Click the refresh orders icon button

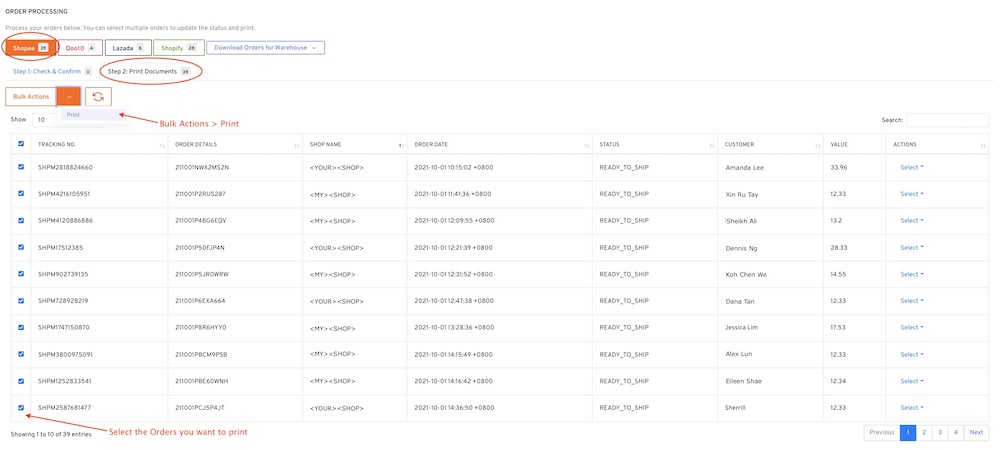pos(98,96)
